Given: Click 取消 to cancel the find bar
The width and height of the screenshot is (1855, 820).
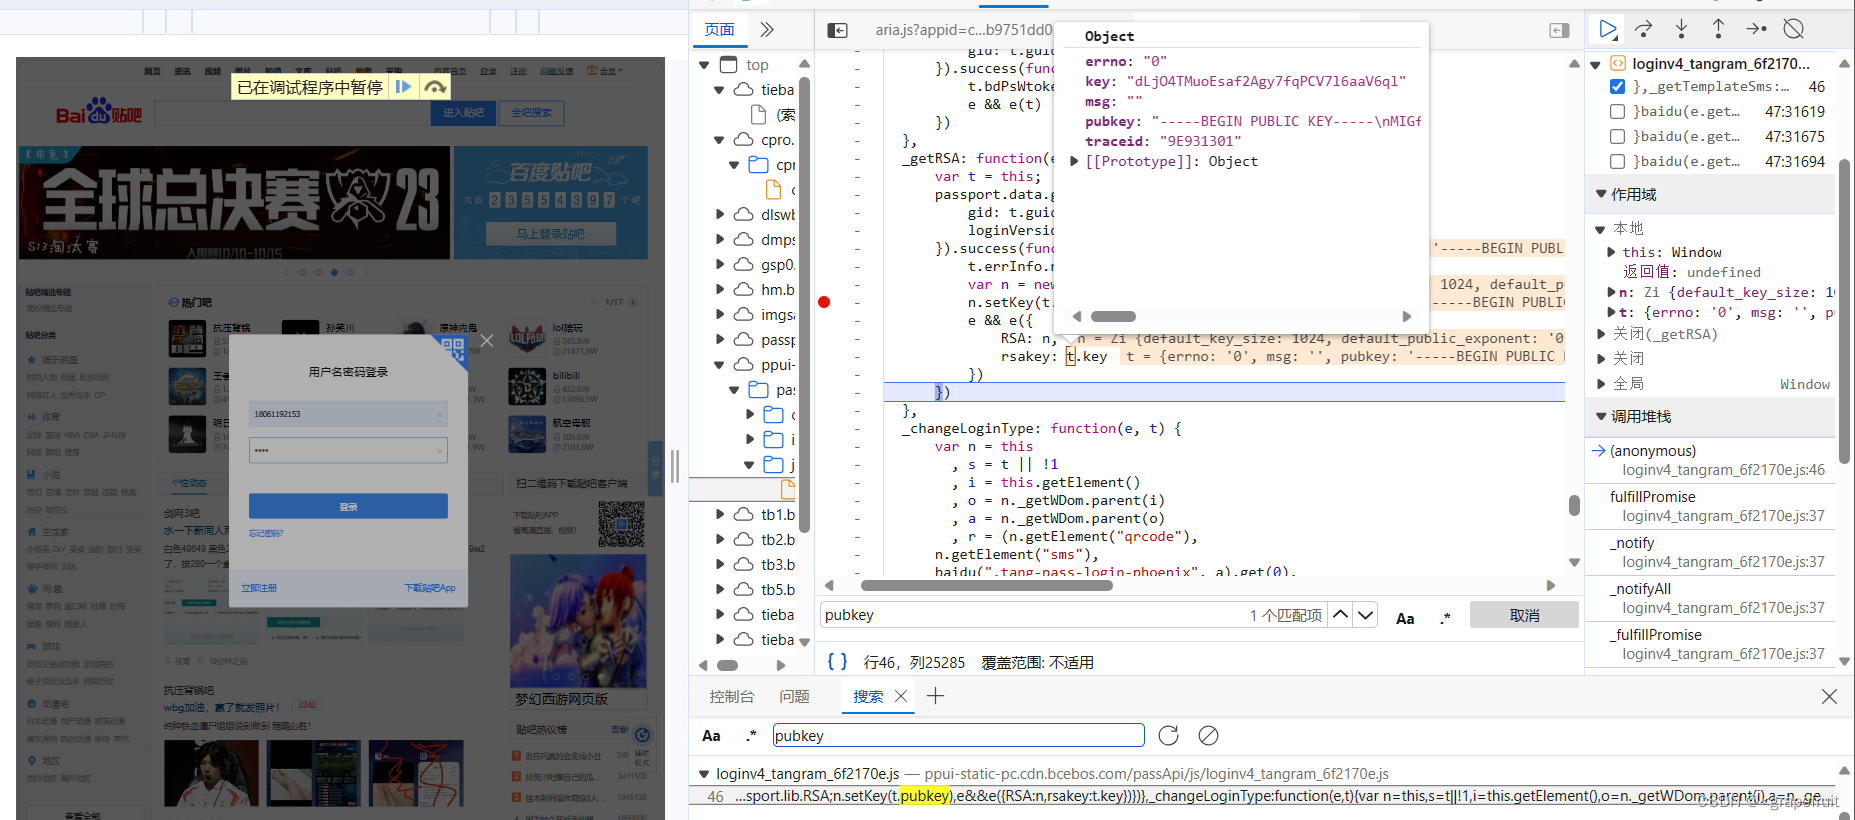Looking at the screenshot, I should coord(1524,615).
